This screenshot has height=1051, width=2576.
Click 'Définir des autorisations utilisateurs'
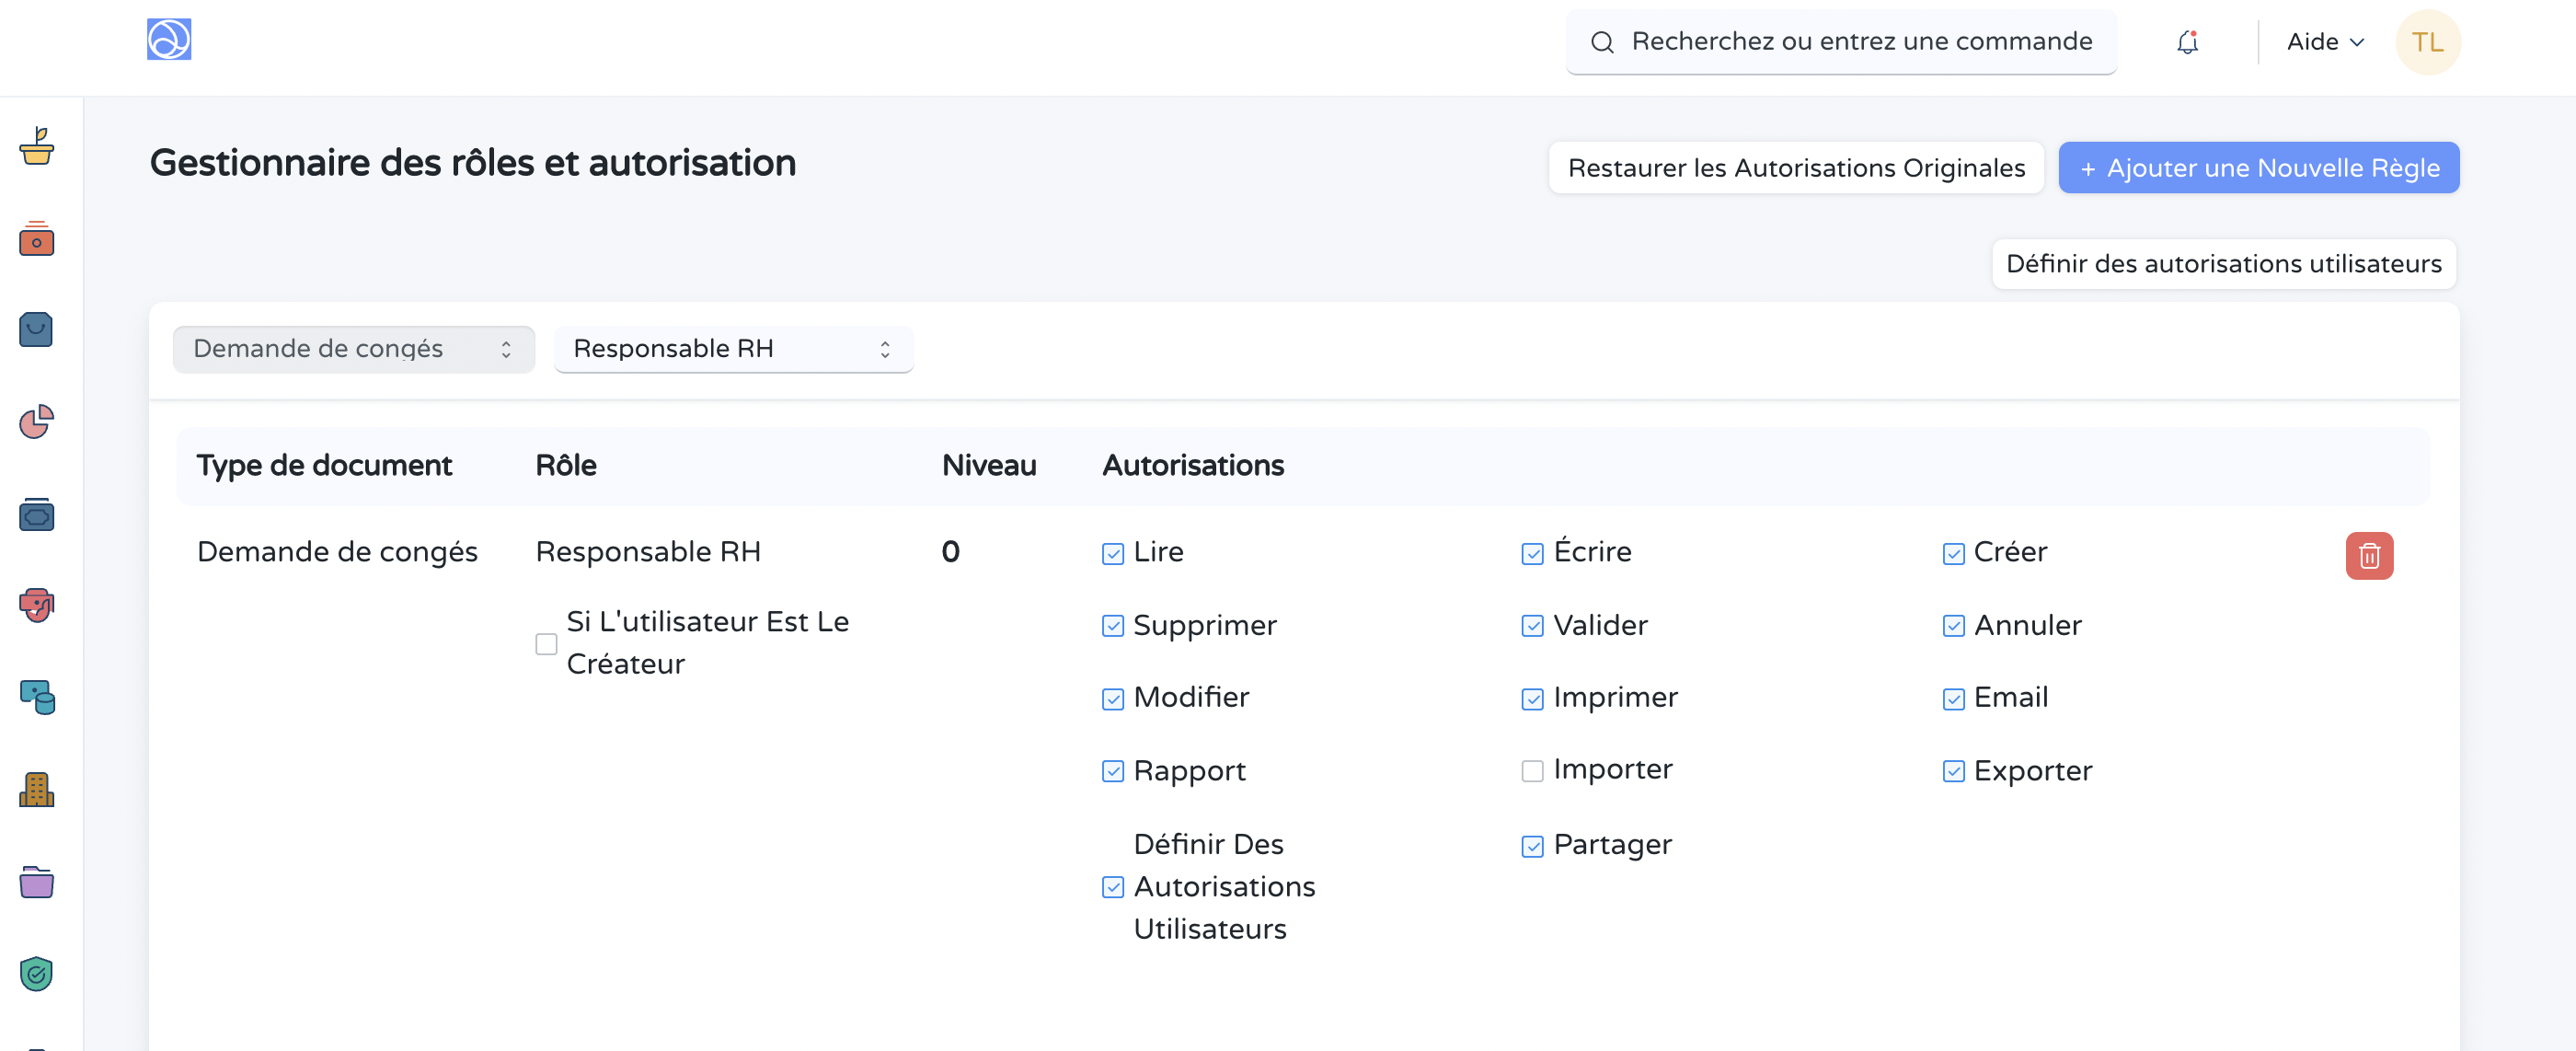tap(2223, 264)
